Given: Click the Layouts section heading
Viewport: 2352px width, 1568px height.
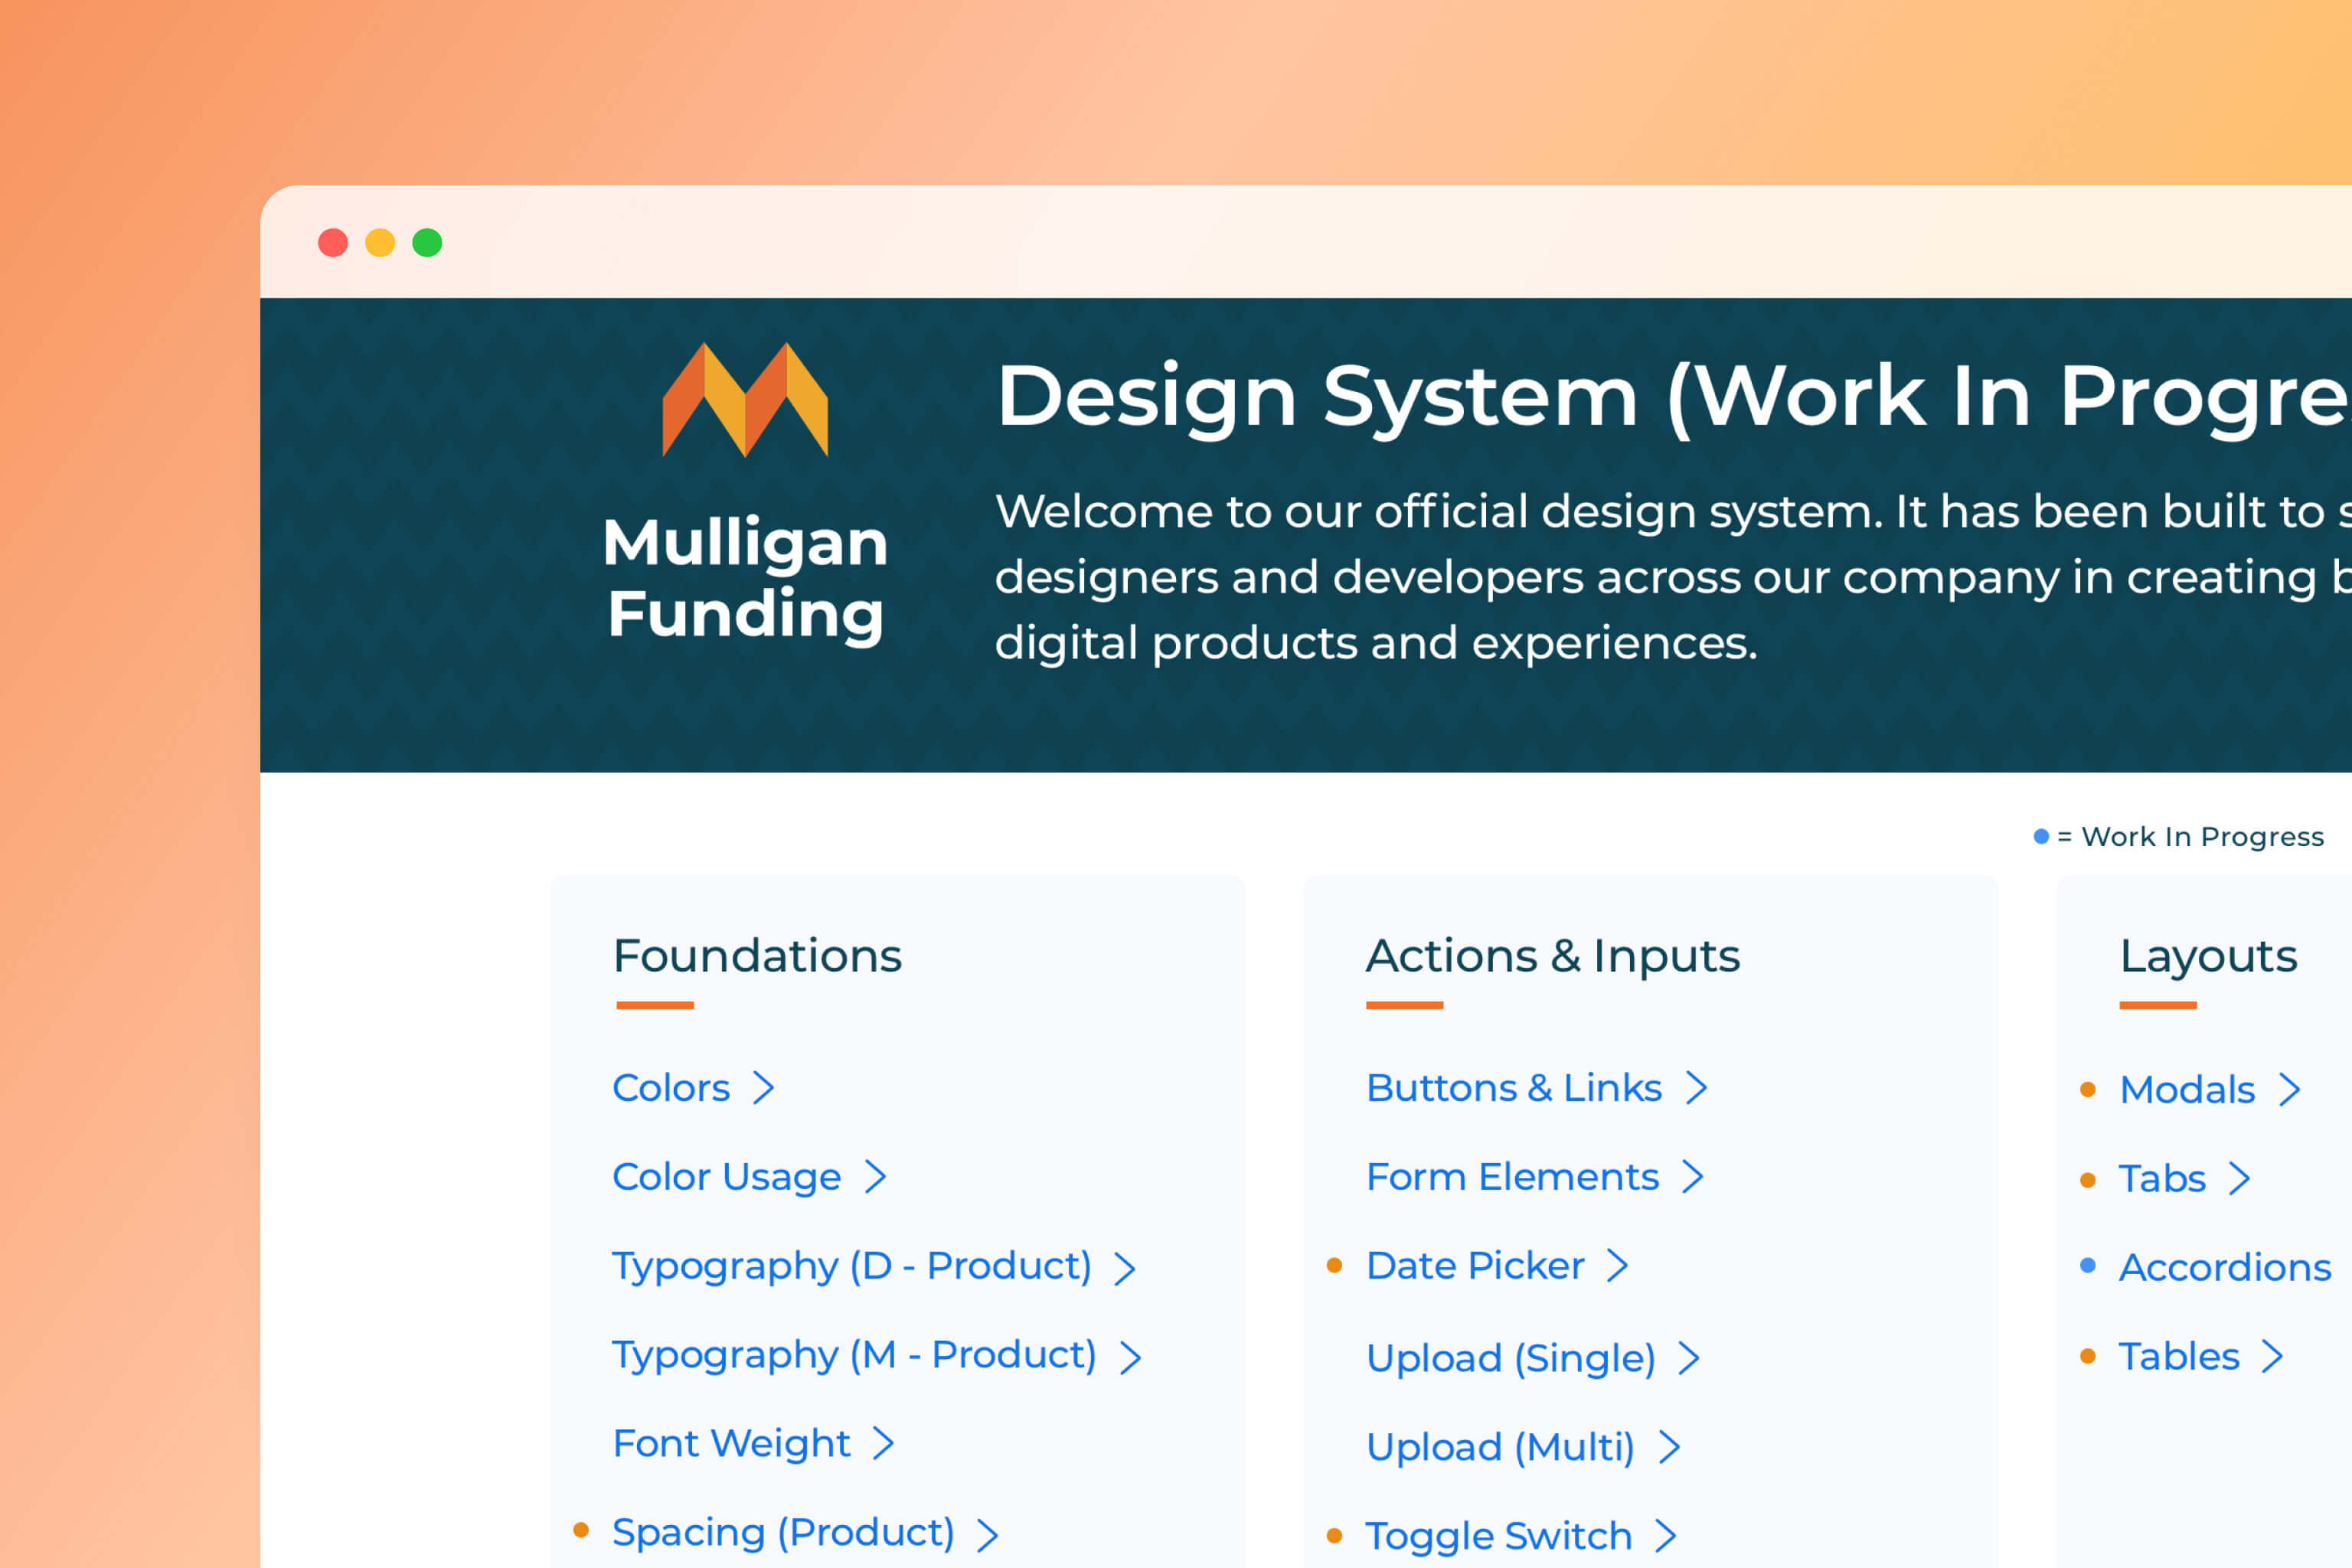Looking at the screenshot, I should click(x=2208, y=957).
